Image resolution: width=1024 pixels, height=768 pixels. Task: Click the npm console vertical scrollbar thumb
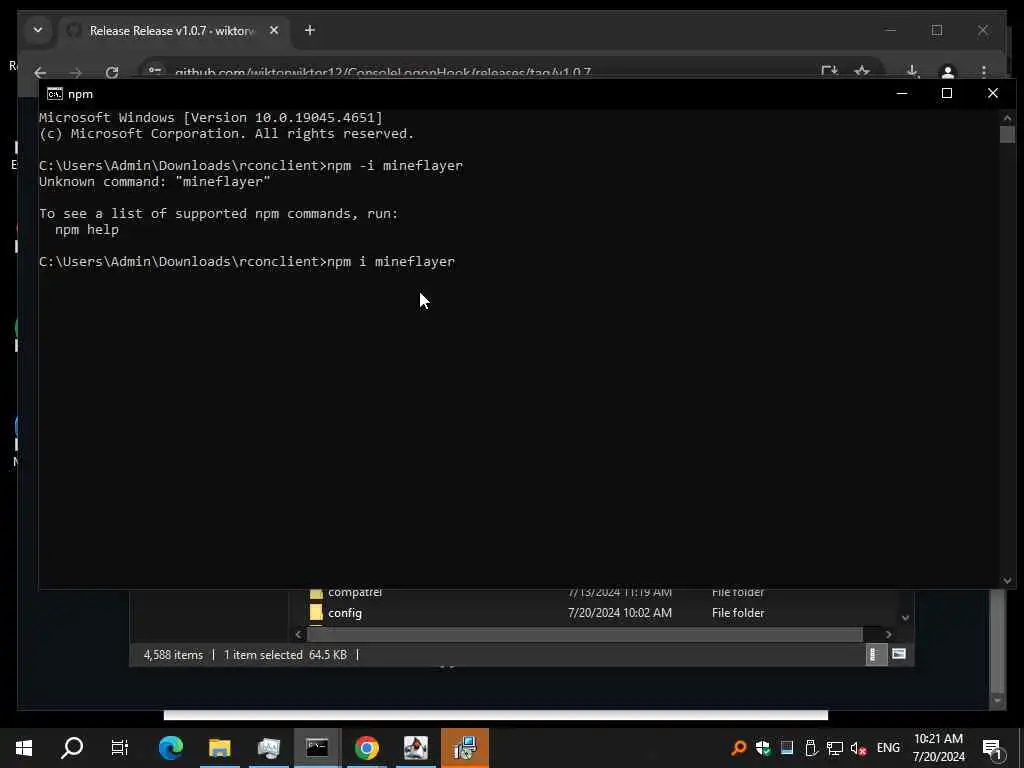click(x=1007, y=135)
